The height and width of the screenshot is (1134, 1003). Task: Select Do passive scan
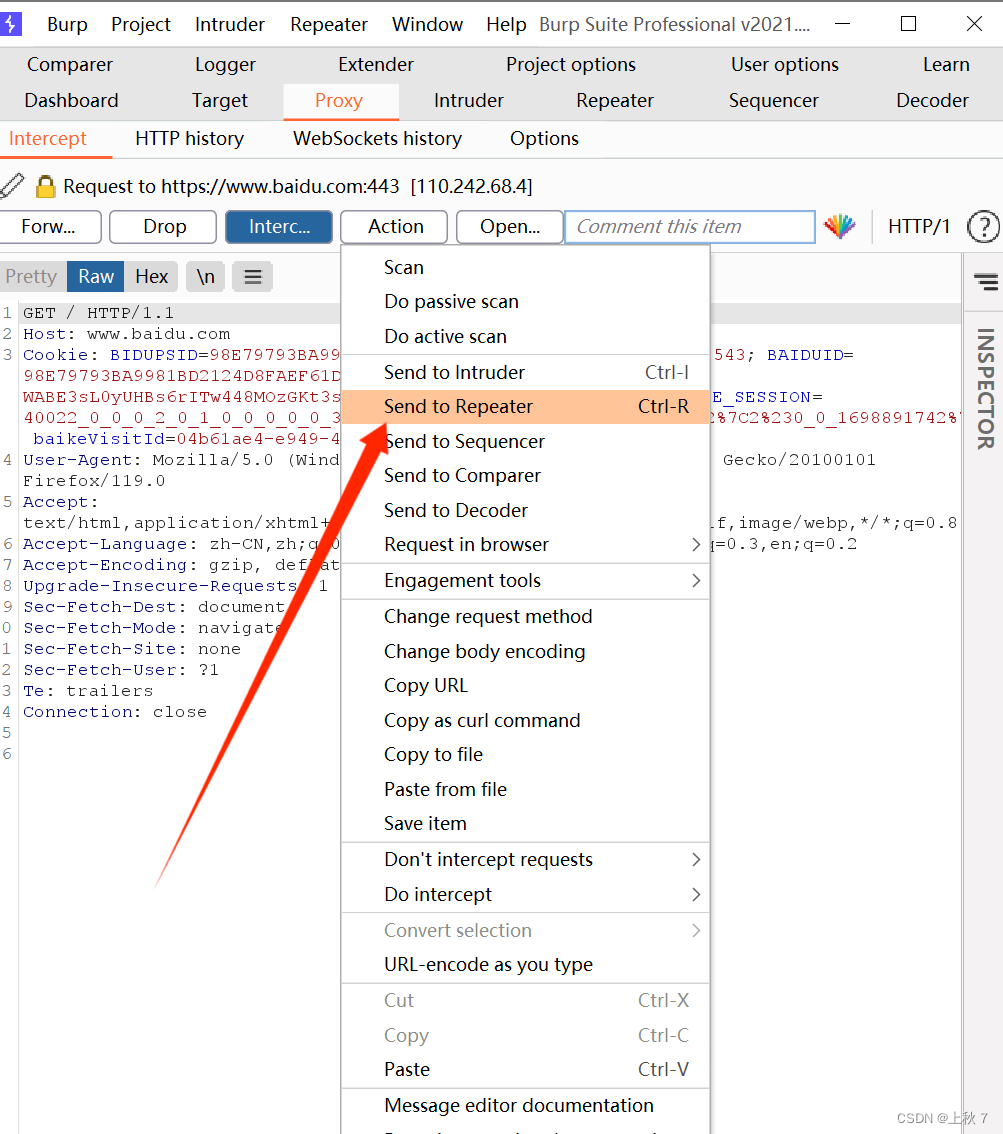[525, 302]
